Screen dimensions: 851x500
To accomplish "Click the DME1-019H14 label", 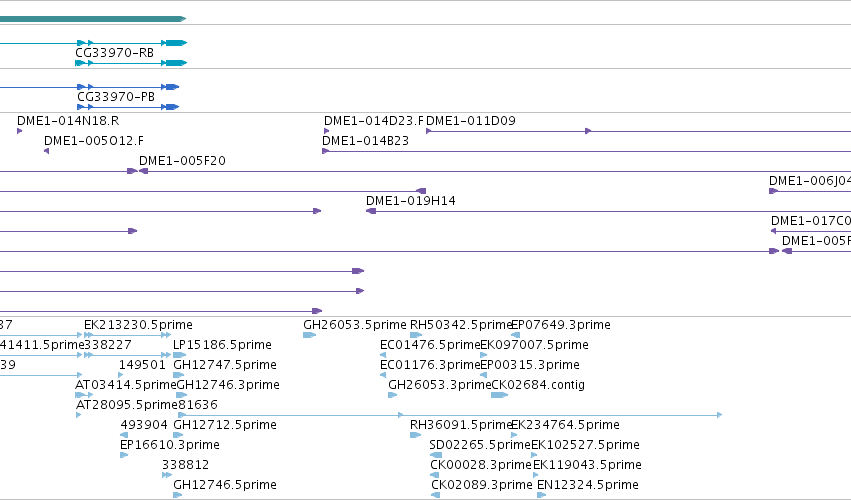I will (411, 201).
